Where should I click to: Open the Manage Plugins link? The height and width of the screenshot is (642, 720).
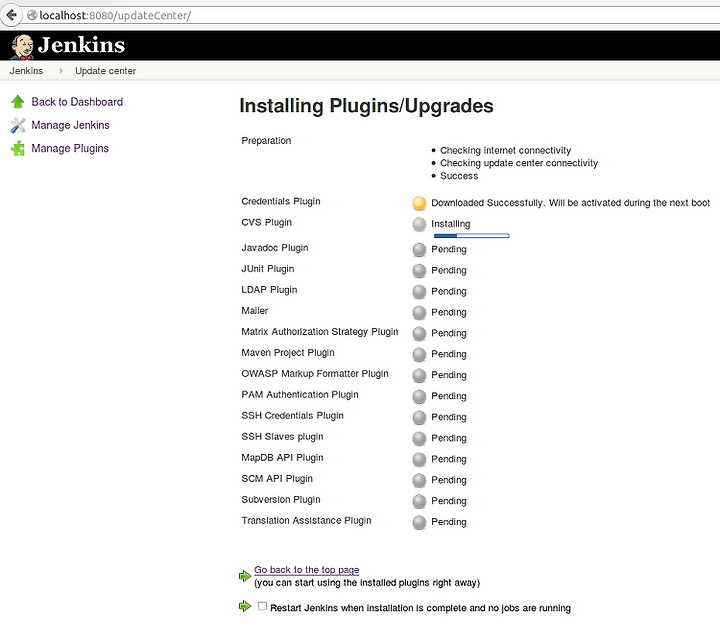coord(70,148)
